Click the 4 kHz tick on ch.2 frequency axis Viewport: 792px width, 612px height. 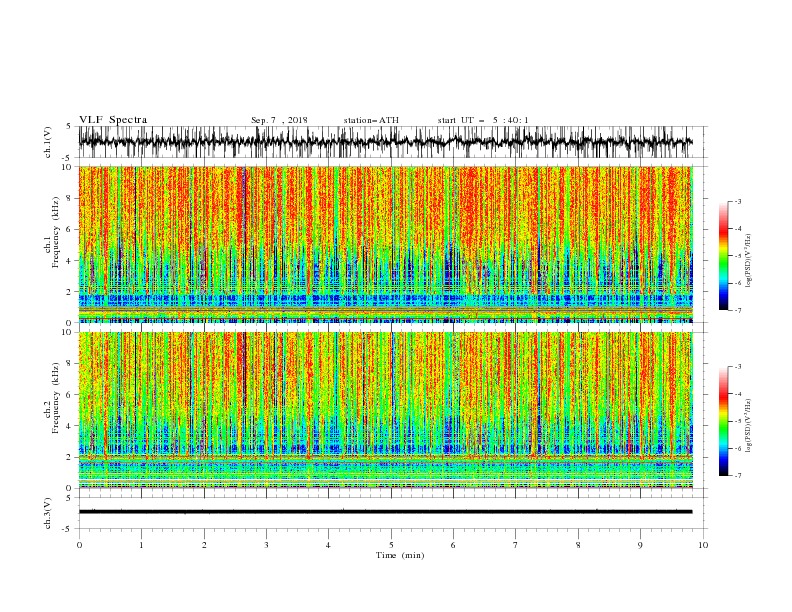(x=69, y=426)
